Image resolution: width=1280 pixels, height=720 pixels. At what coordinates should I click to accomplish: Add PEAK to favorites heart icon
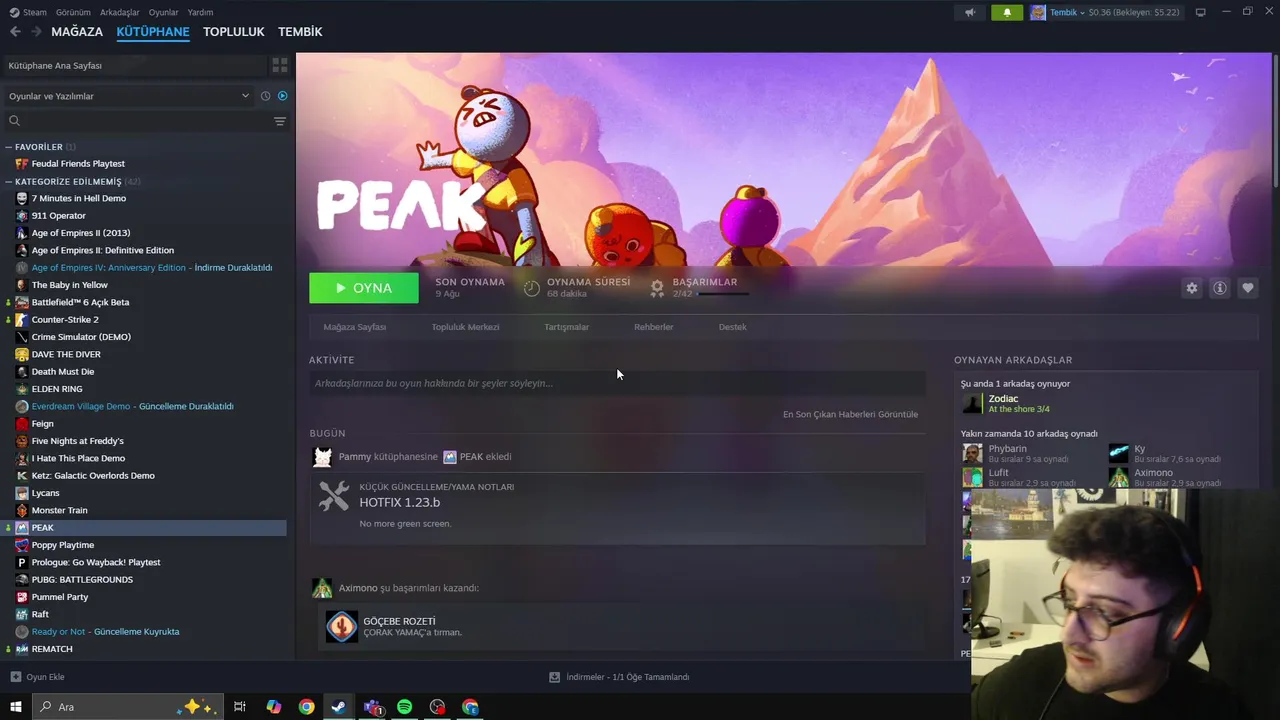coord(1247,288)
